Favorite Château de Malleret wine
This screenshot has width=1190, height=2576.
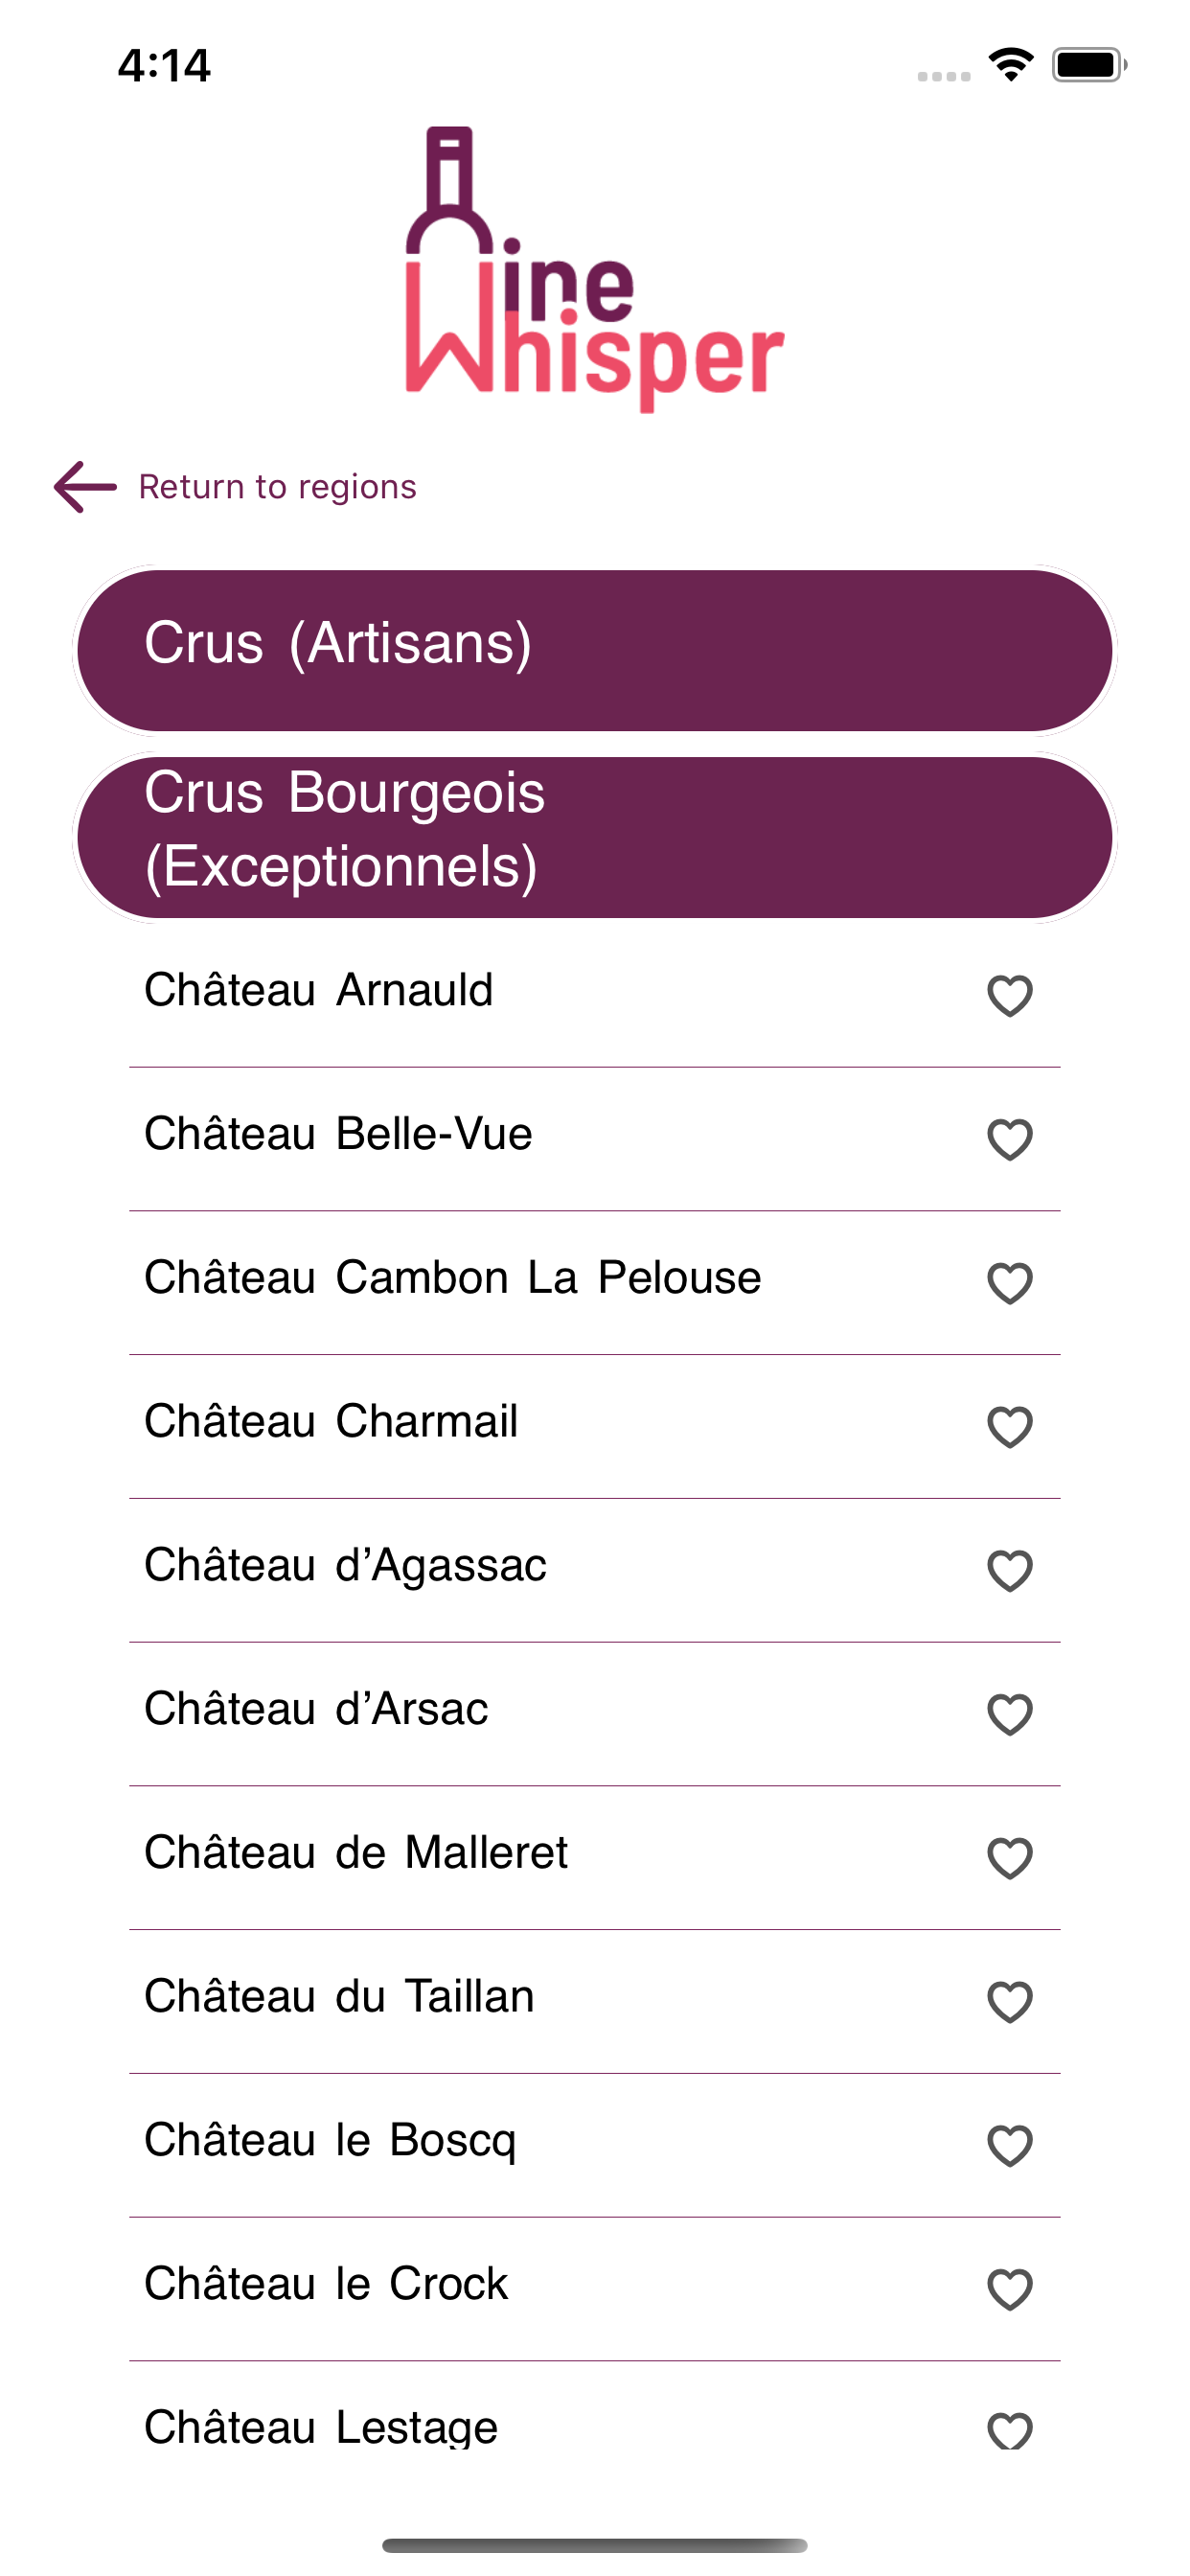(x=1009, y=1858)
